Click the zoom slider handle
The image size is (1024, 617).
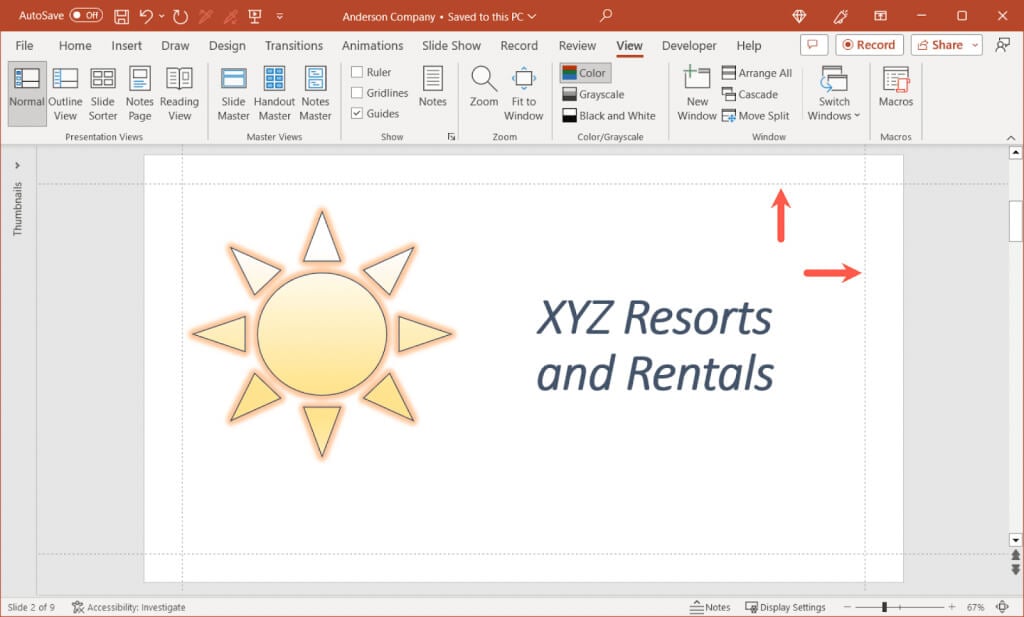point(884,607)
